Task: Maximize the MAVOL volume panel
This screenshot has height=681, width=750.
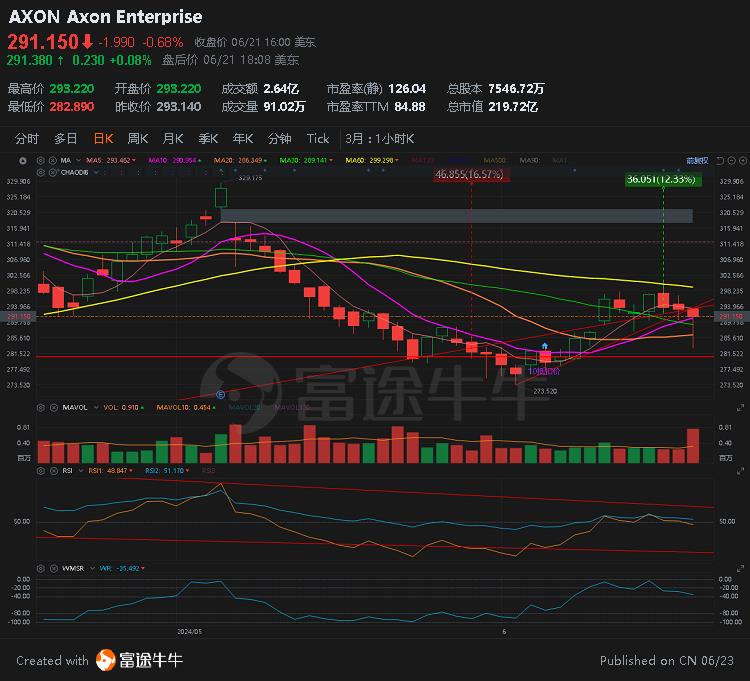Action: 740,407
